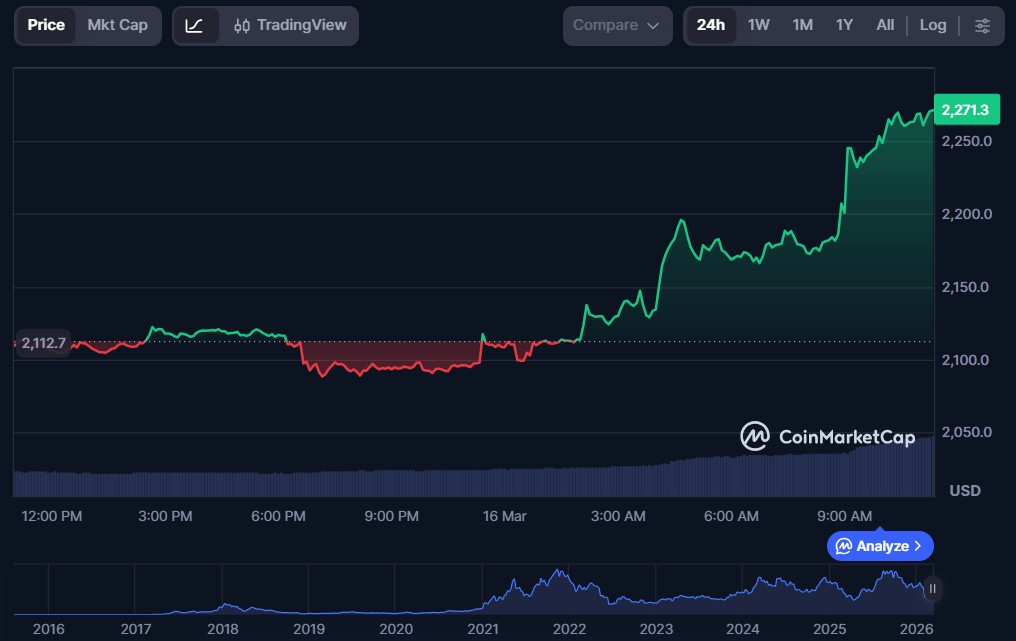Choose the 1M time range

[x=802, y=25]
